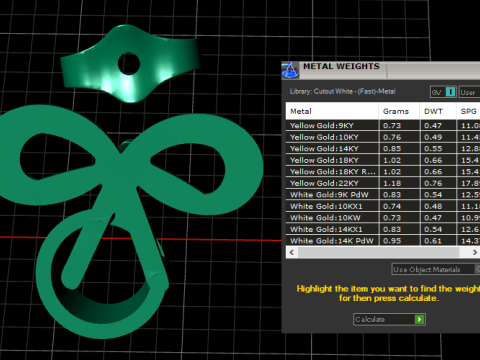Click the Metal Weights panel title
The image size is (480, 360).
[x=341, y=66]
